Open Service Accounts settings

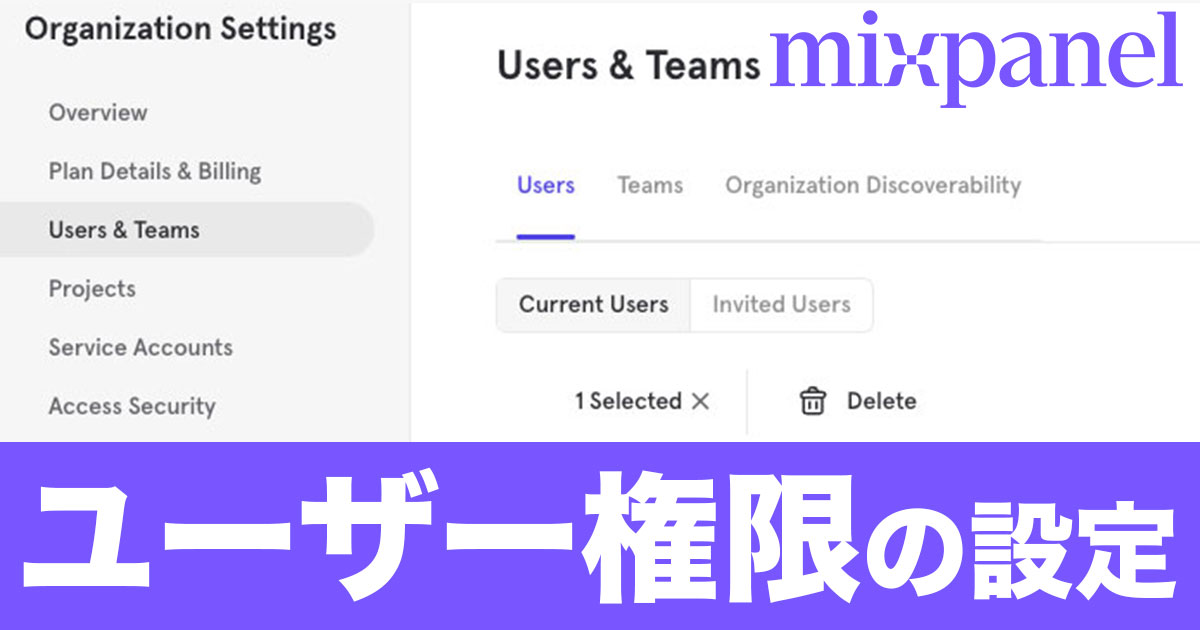[140, 347]
